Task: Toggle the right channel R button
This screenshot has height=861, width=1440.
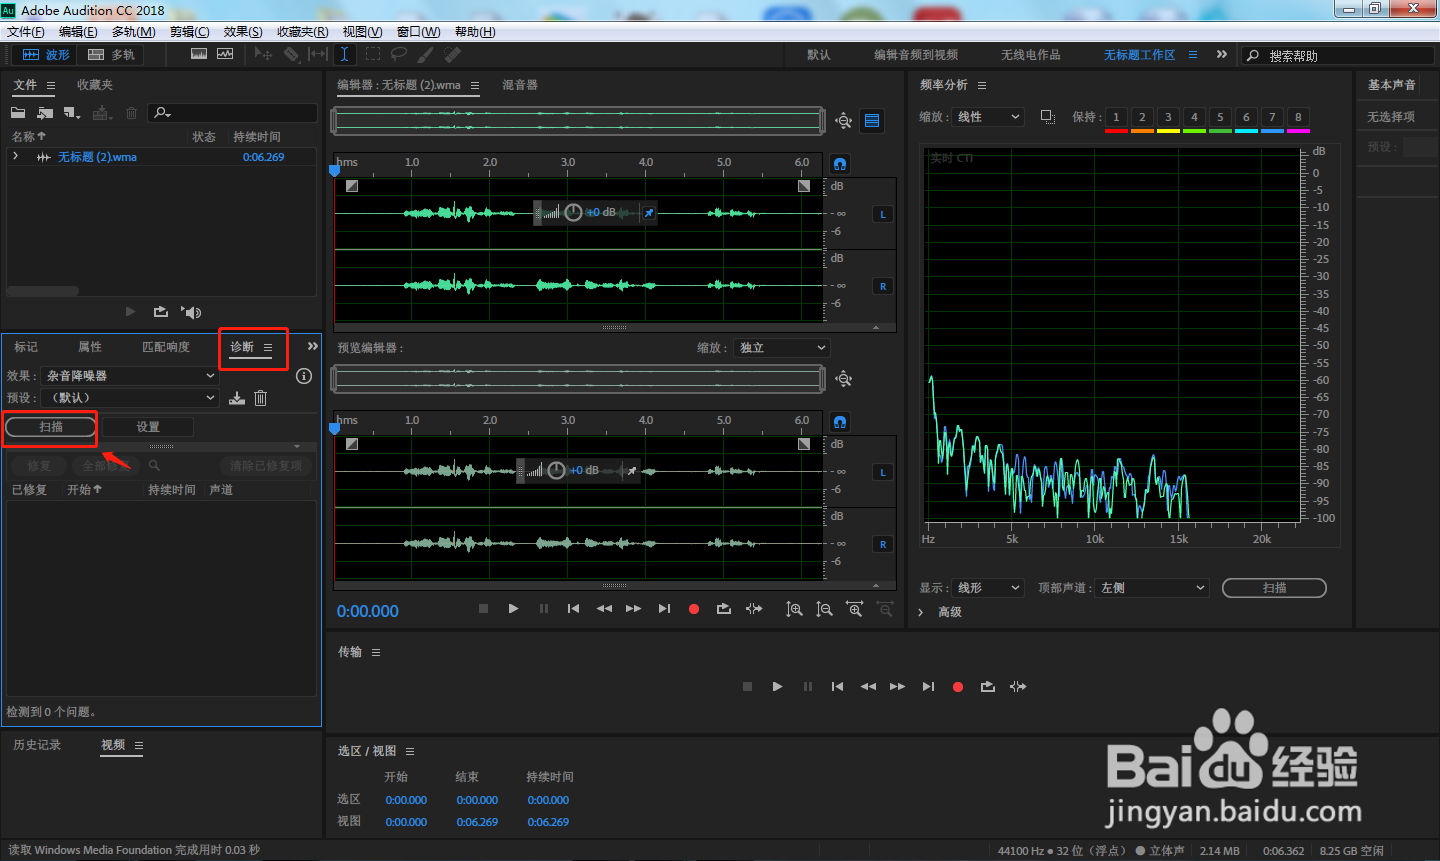Action: [x=883, y=286]
